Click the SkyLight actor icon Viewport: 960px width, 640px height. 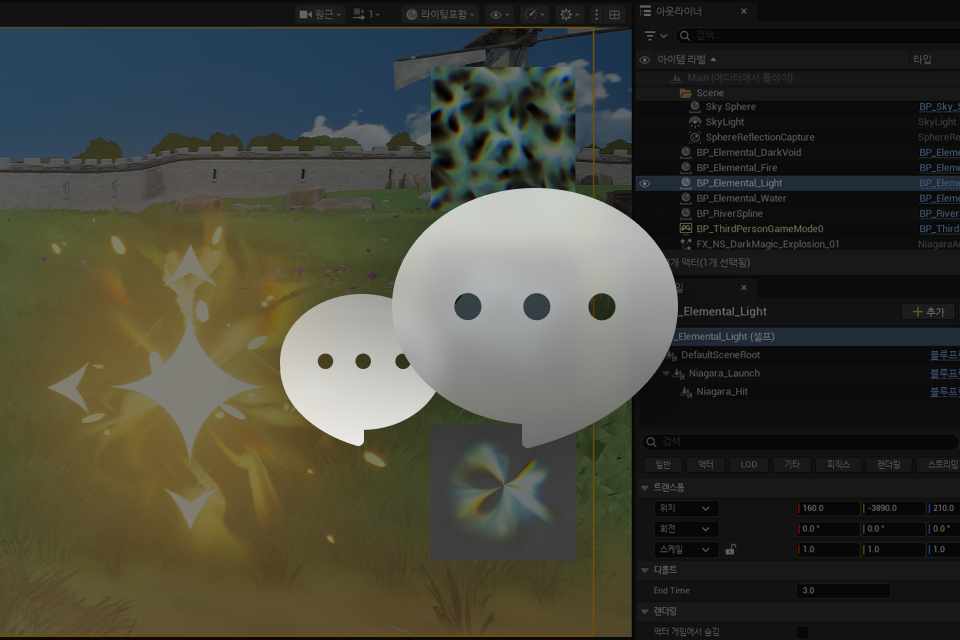click(695, 122)
